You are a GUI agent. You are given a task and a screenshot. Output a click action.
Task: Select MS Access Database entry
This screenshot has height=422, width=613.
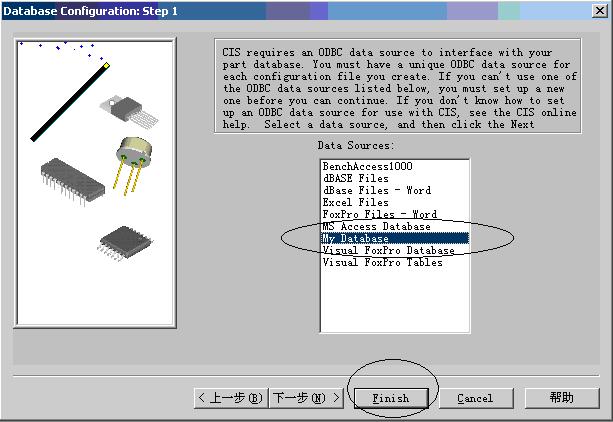tap(395, 226)
